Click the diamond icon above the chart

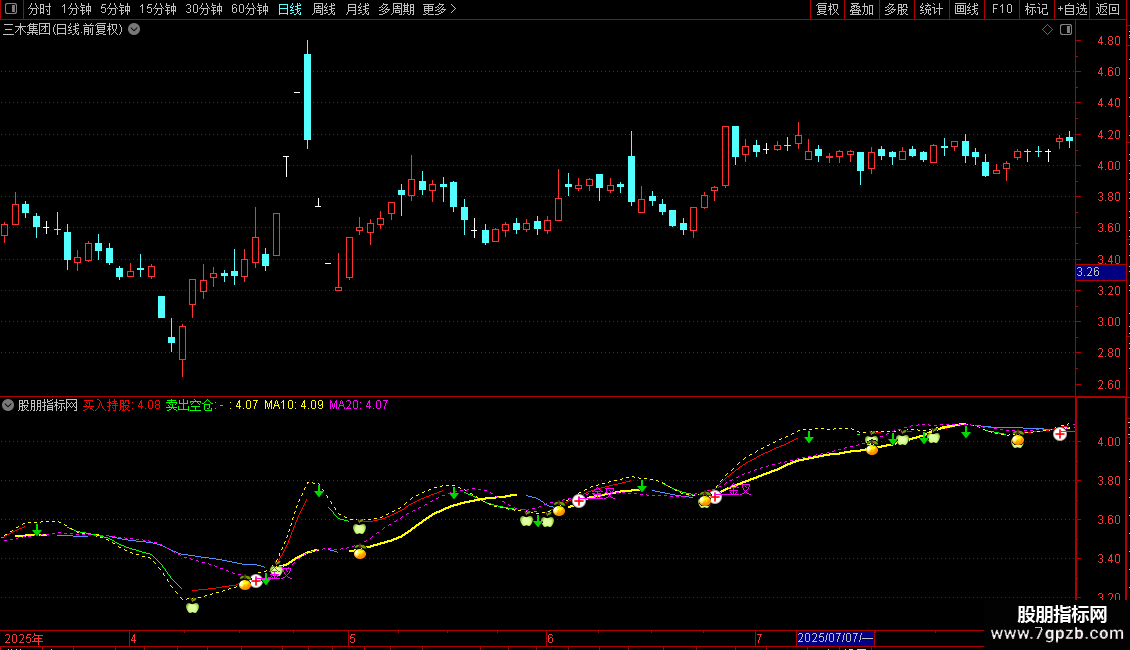coord(1047,30)
